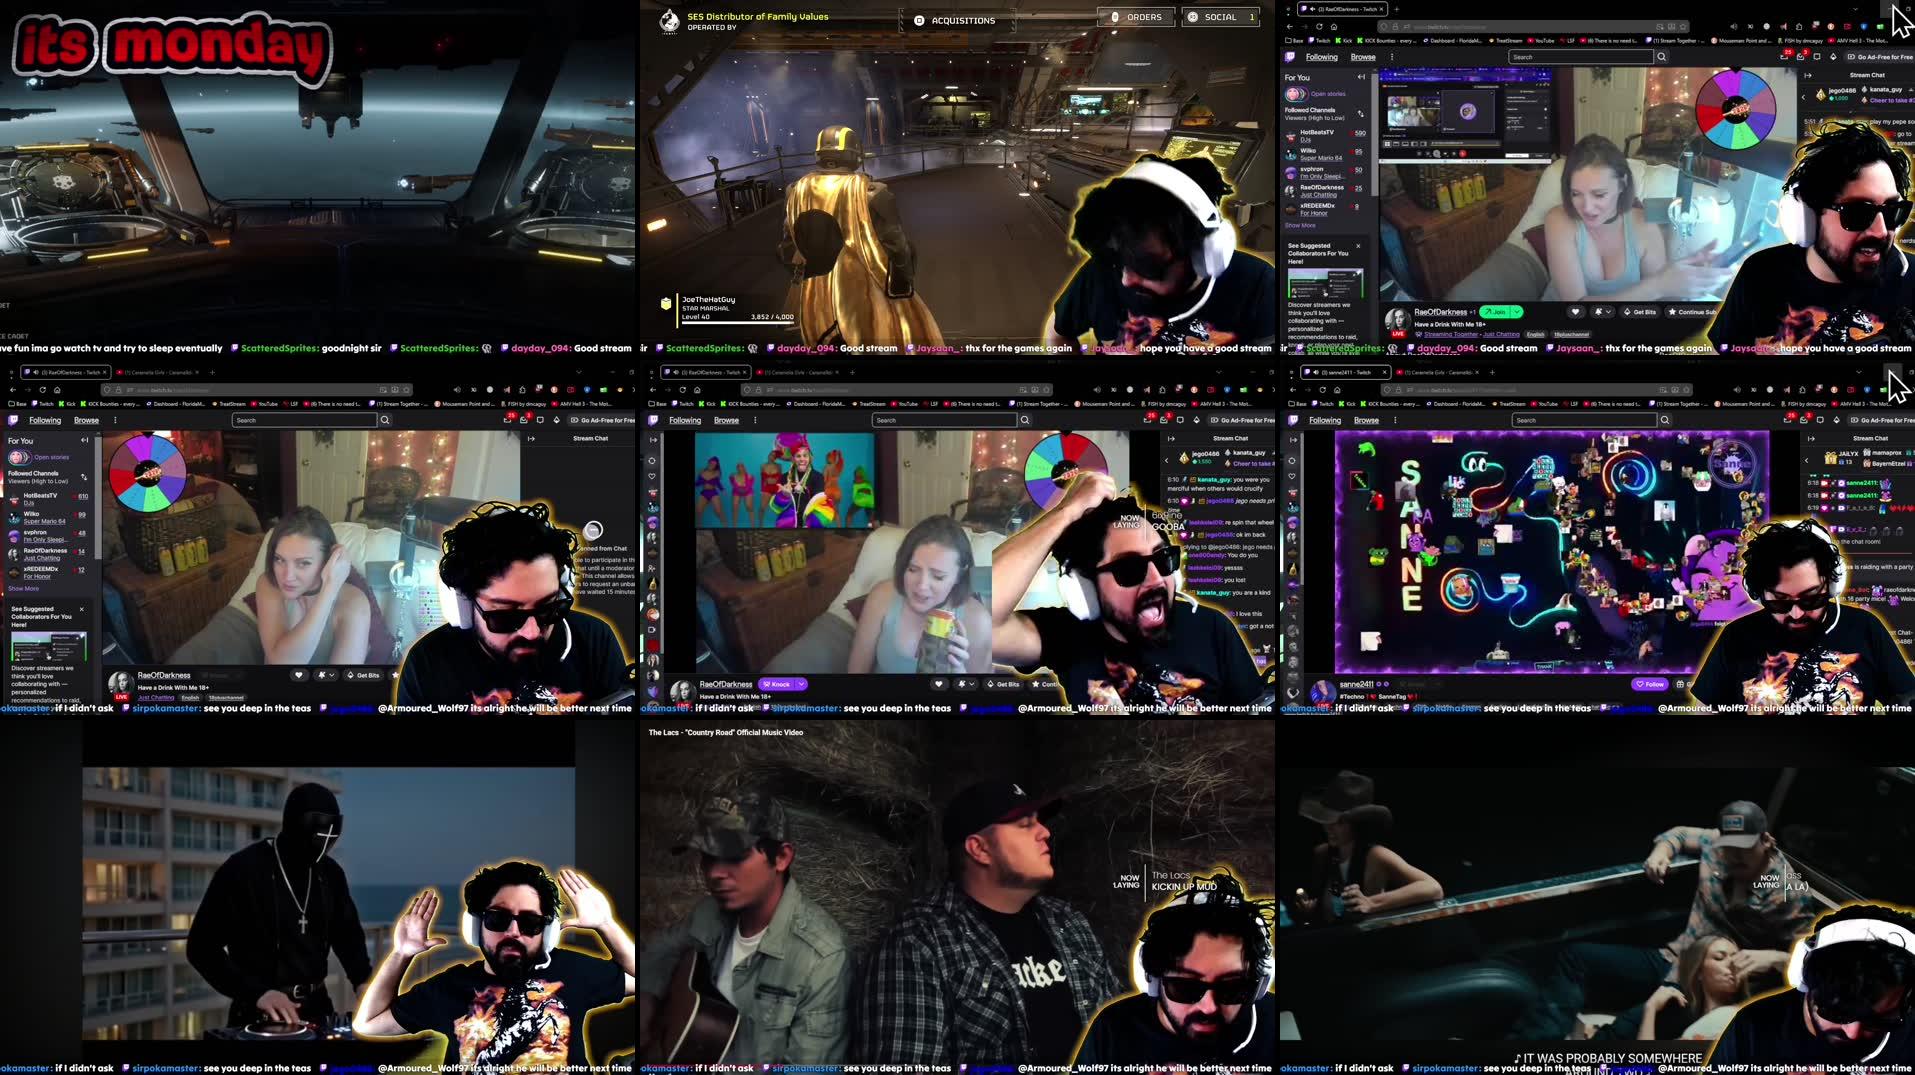This screenshot has height=1075, width=1915.
Task: Click search field in sanne2411 frame
Action: click(1584, 420)
